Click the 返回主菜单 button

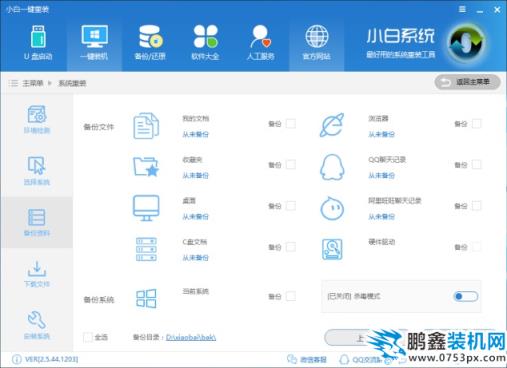[467, 82]
